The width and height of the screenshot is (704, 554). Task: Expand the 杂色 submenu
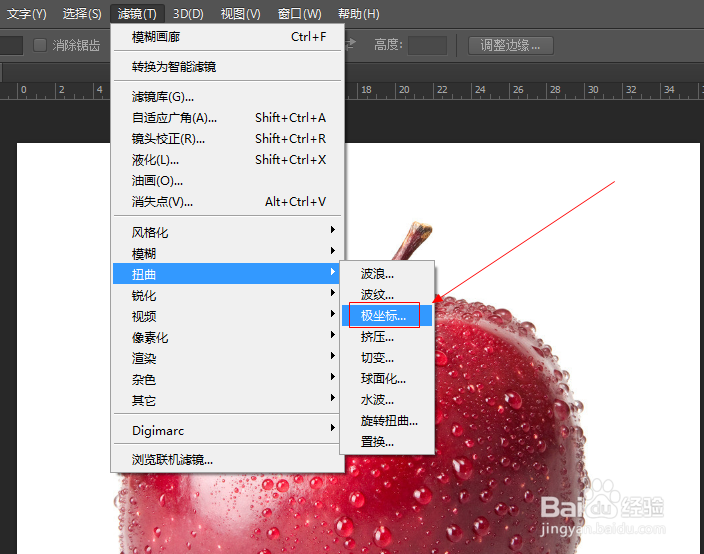pos(227,379)
